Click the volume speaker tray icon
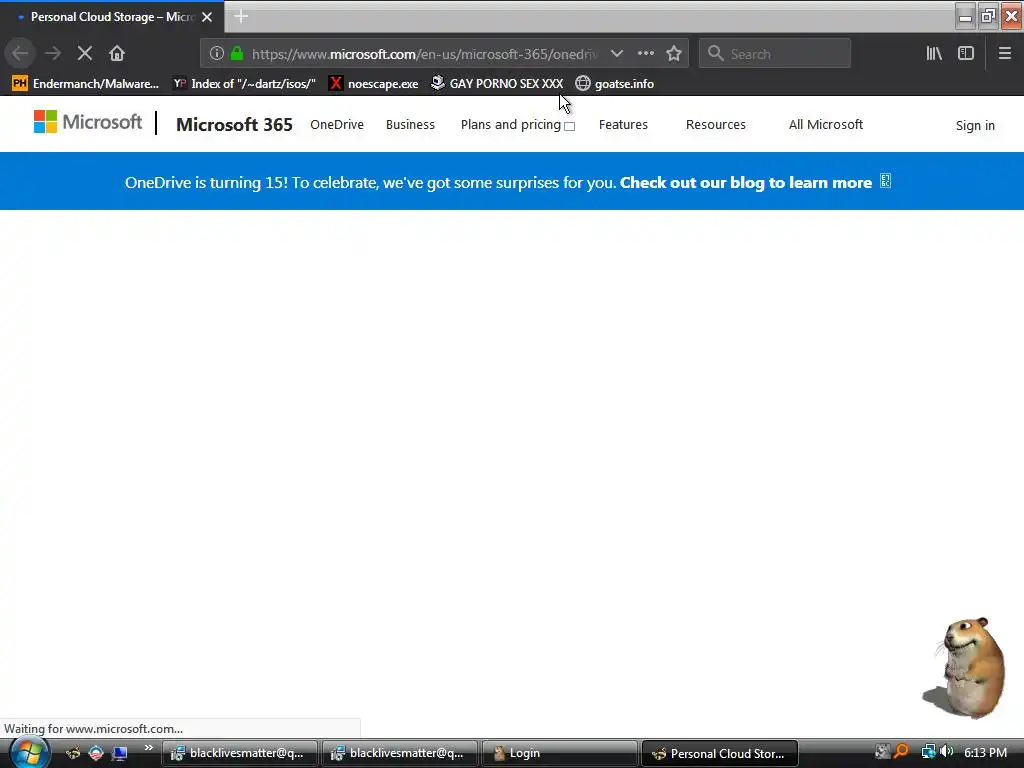The height and width of the screenshot is (768, 1024). click(x=947, y=752)
